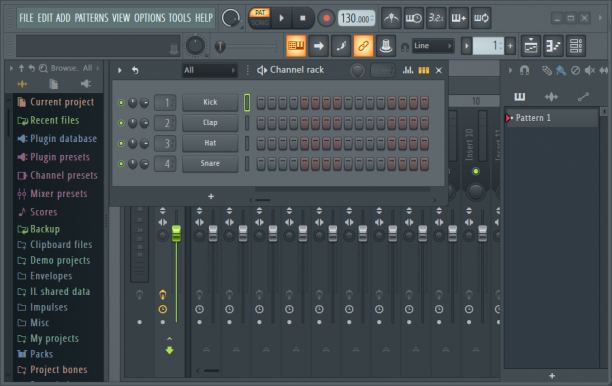Mute the Clap channel

(x=121, y=123)
